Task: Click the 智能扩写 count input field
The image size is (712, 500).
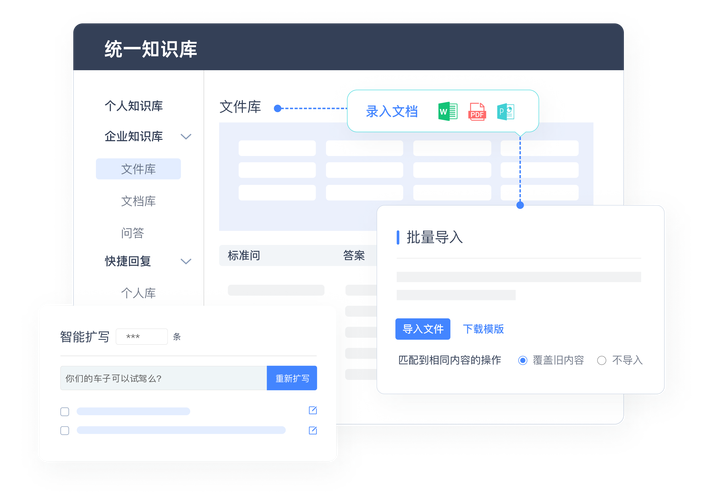Action: click(142, 337)
